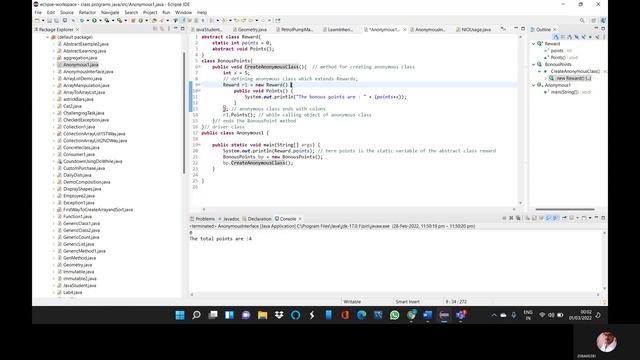Select CheckedException.java in Package Explorer
640x360 pixels.
tap(86, 120)
